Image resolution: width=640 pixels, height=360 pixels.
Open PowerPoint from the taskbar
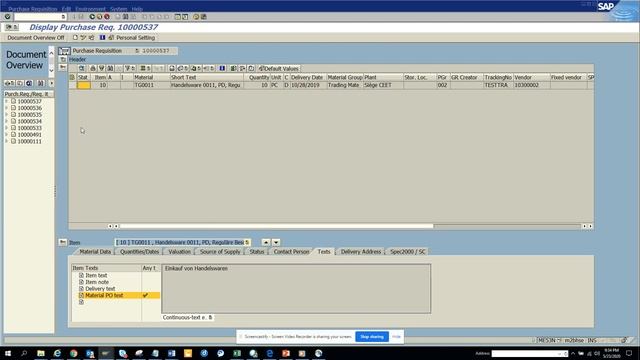286,353
